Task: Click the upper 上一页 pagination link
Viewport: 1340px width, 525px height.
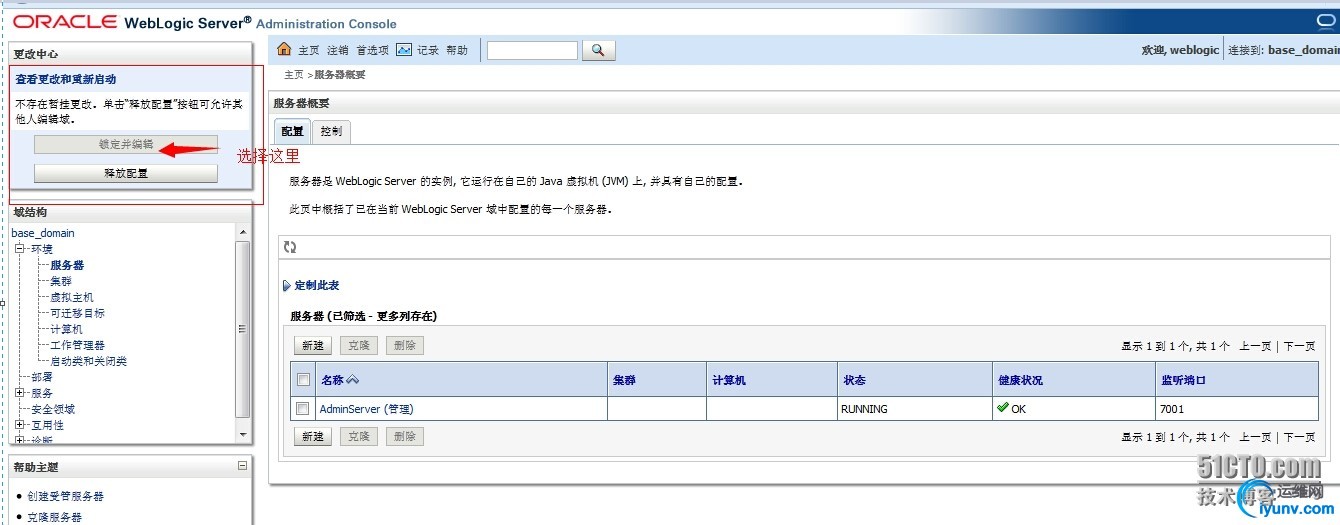Action: (x=1255, y=346)
